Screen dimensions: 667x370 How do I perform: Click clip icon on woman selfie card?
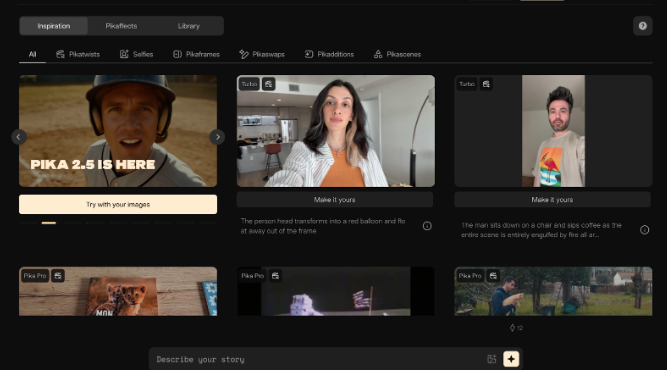click(268, 84)
